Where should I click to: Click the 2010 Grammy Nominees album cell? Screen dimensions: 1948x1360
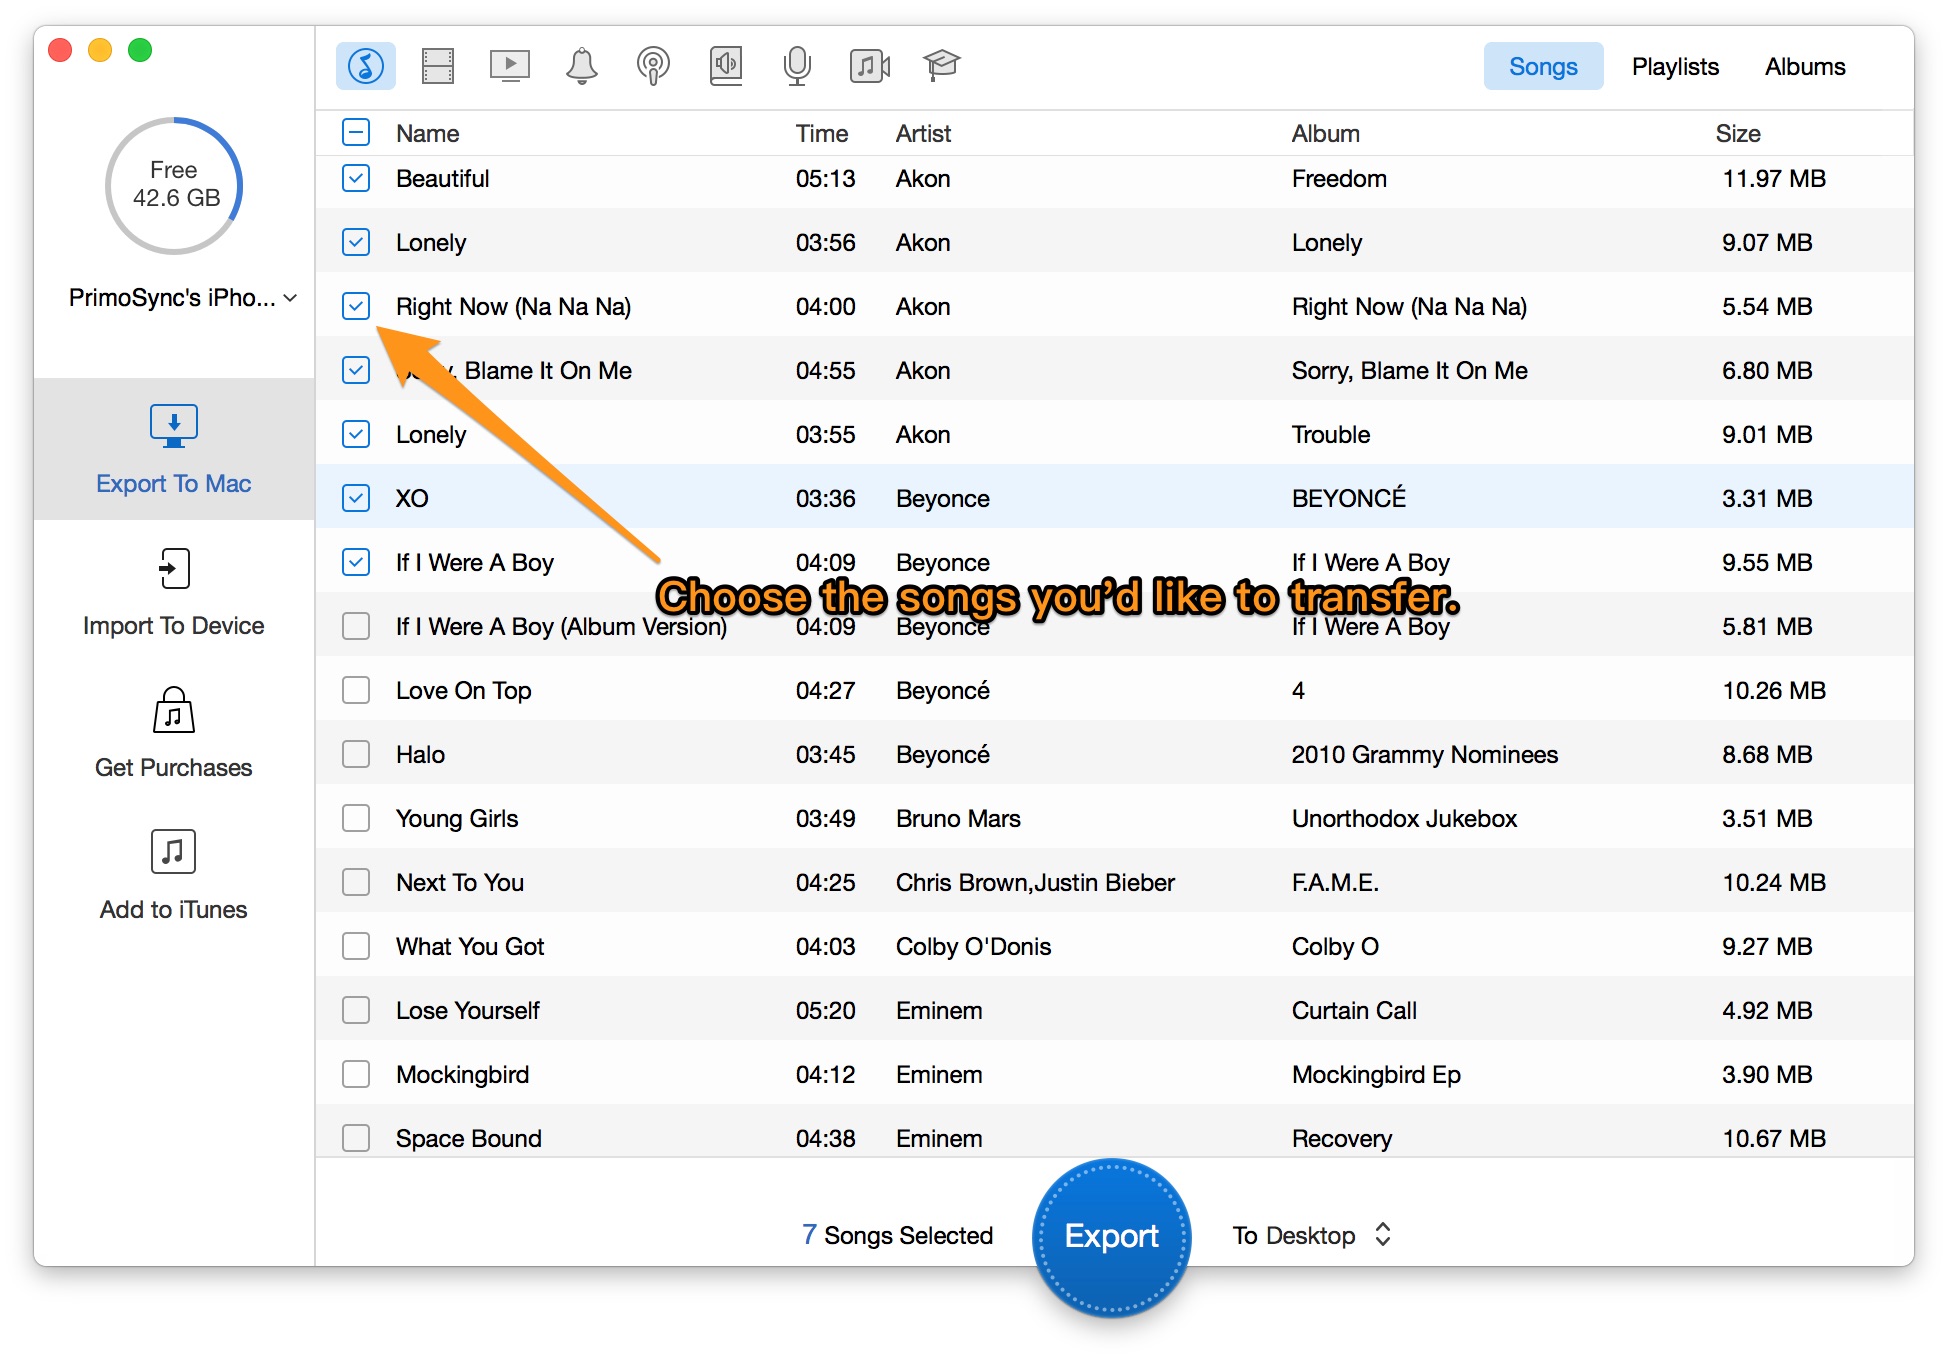point(1424,754)
